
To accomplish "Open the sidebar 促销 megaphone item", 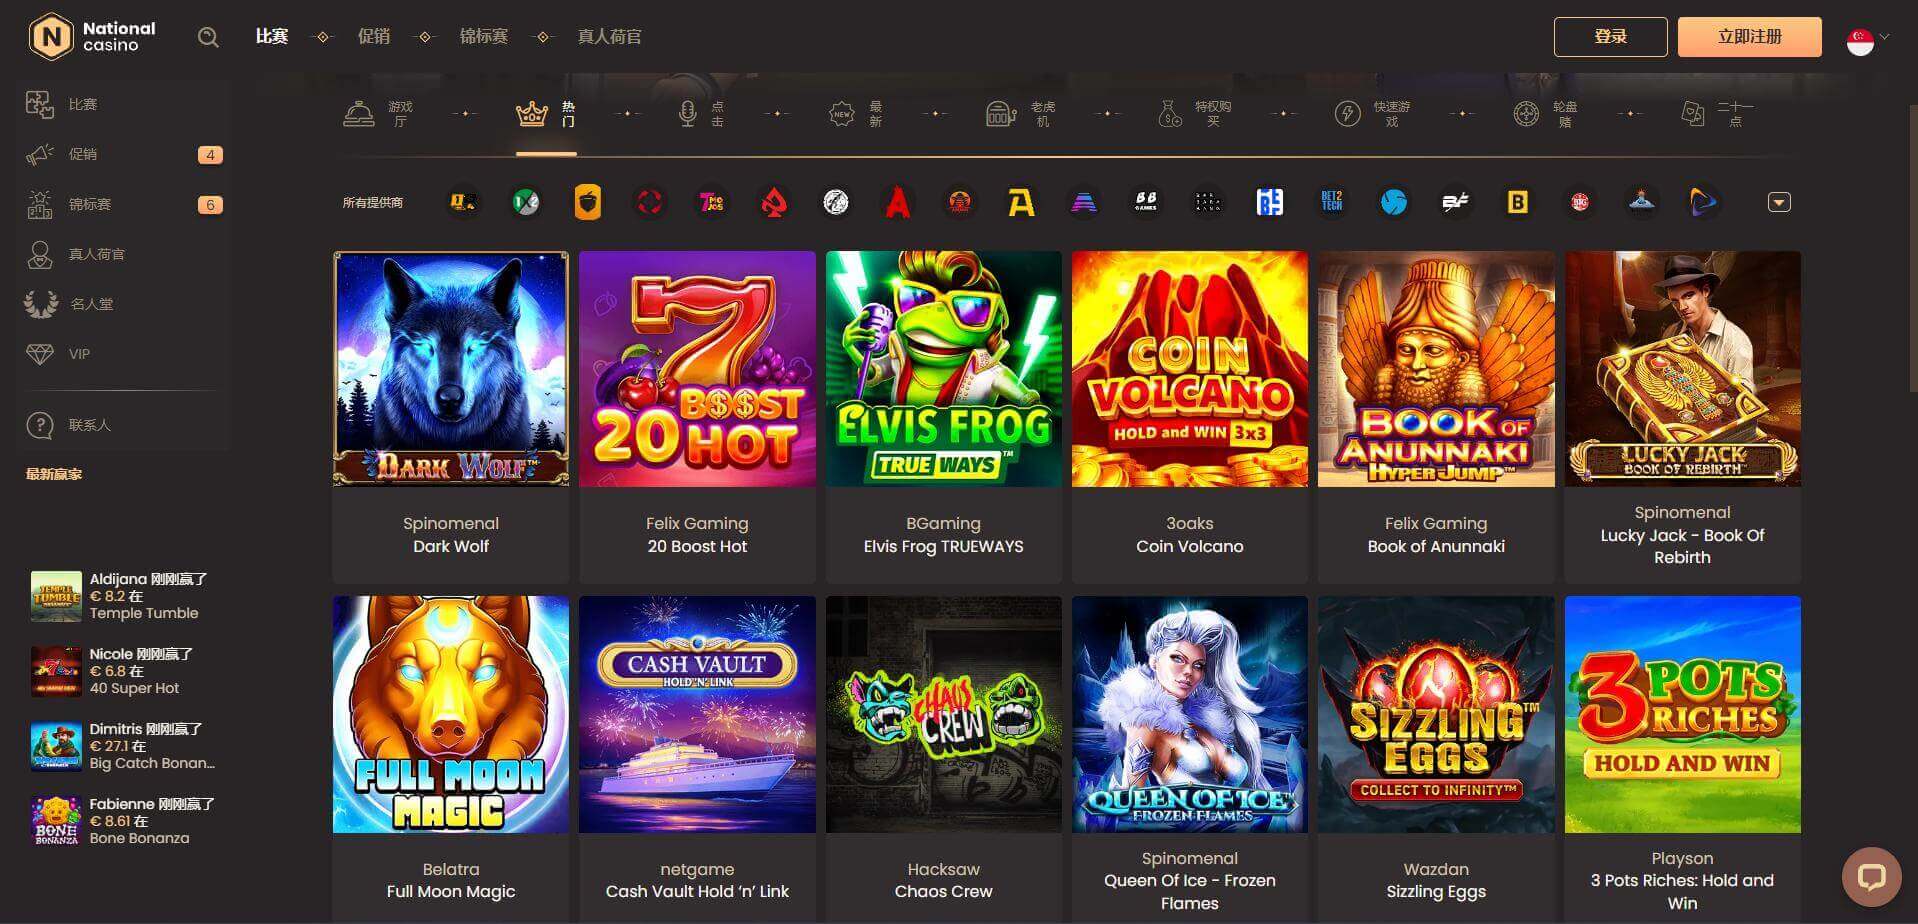I will tap(125, 154).
